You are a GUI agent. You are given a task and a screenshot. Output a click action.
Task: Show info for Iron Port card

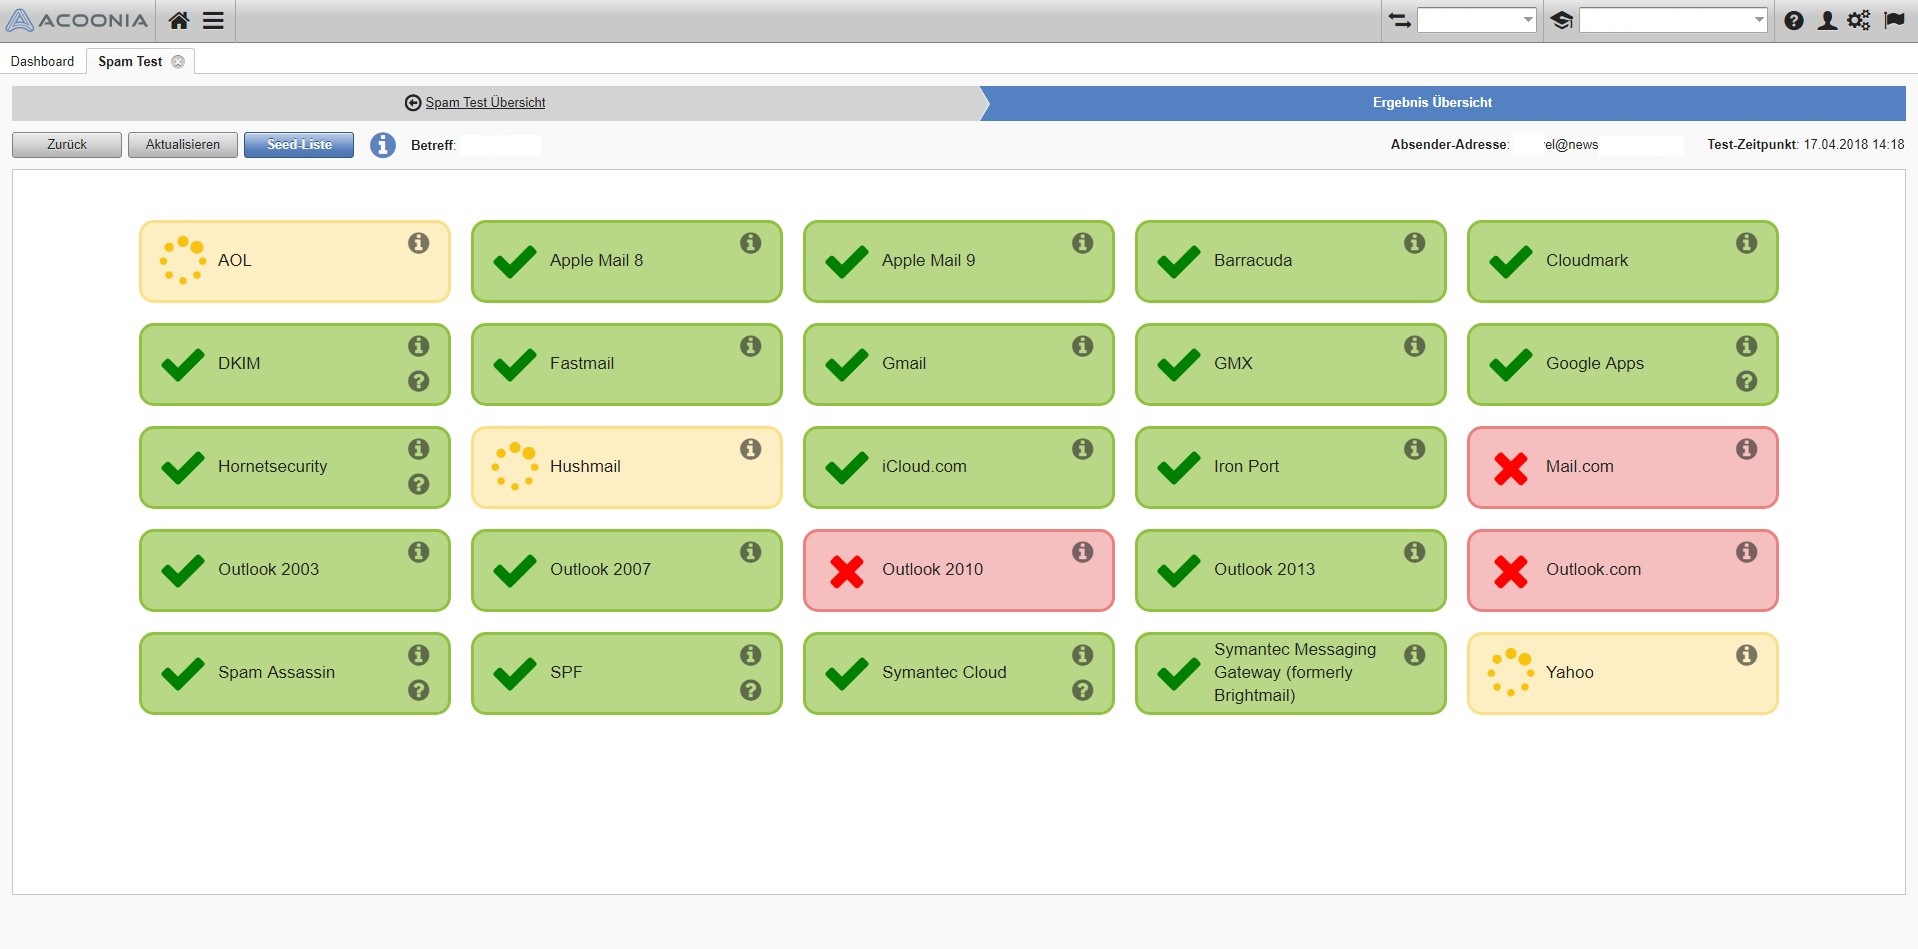click(1415, 449)
